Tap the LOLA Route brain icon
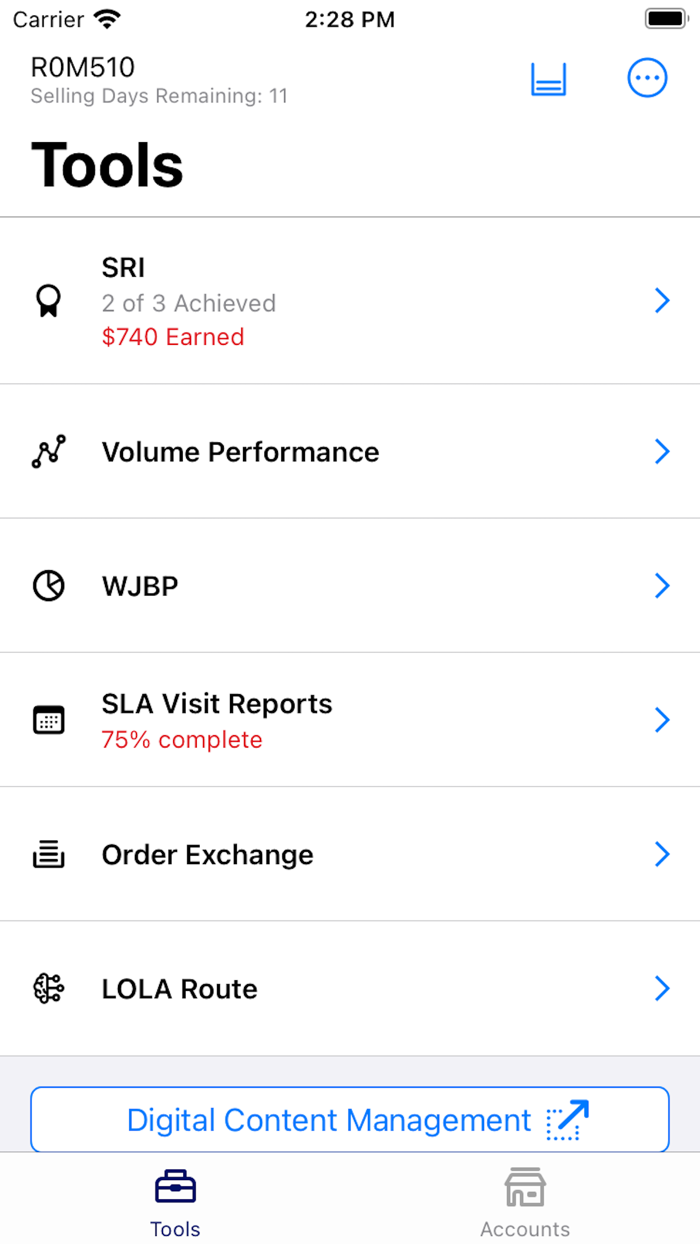The width and height of the screenshot is (700, 1244). click(x=48, y=989)
